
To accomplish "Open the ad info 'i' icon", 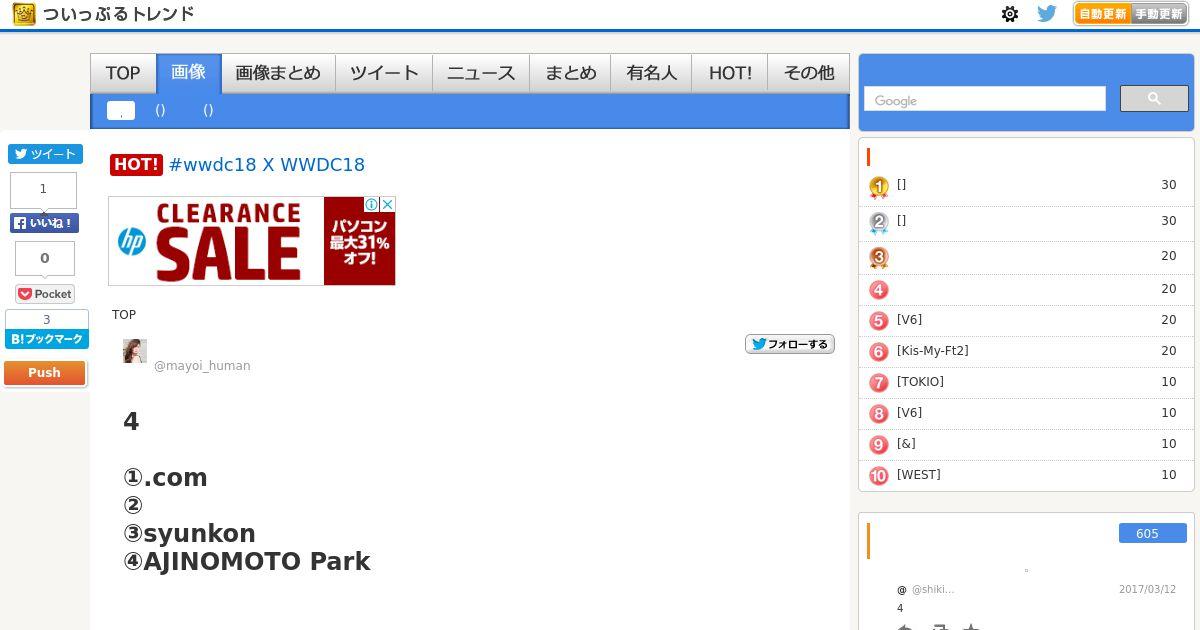I will (372, 204).
